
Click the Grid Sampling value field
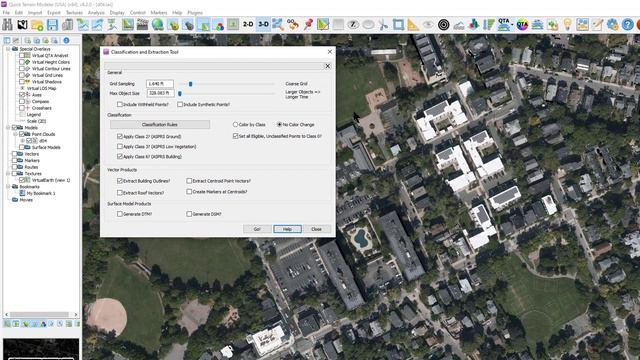click(x=160, y=84)
